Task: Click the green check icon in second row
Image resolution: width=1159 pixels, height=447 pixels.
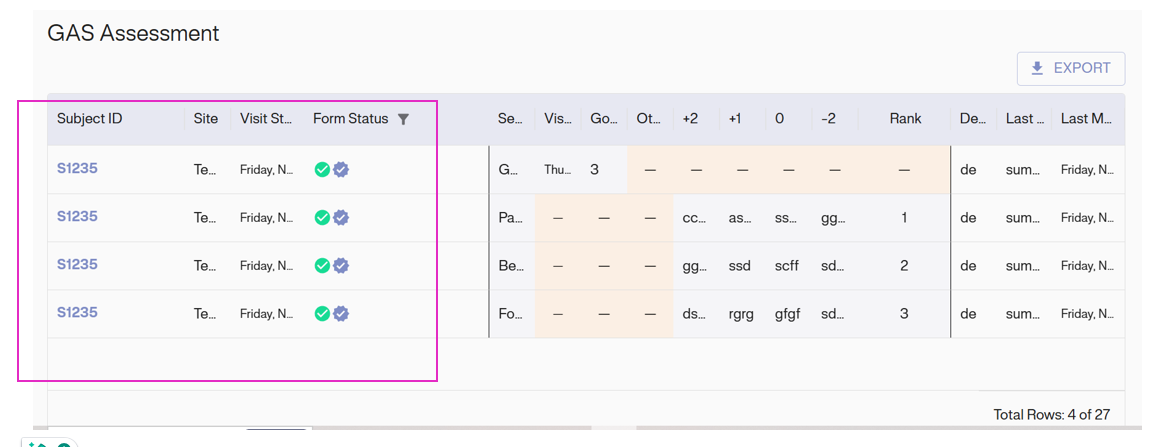Action: (x=322, y=218)
